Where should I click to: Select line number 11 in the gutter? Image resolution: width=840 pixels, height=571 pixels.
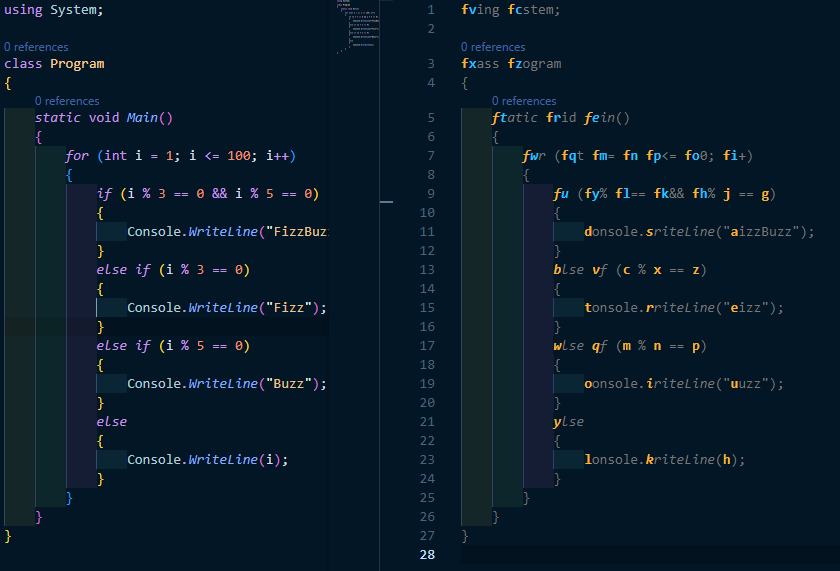click(428, 231)
